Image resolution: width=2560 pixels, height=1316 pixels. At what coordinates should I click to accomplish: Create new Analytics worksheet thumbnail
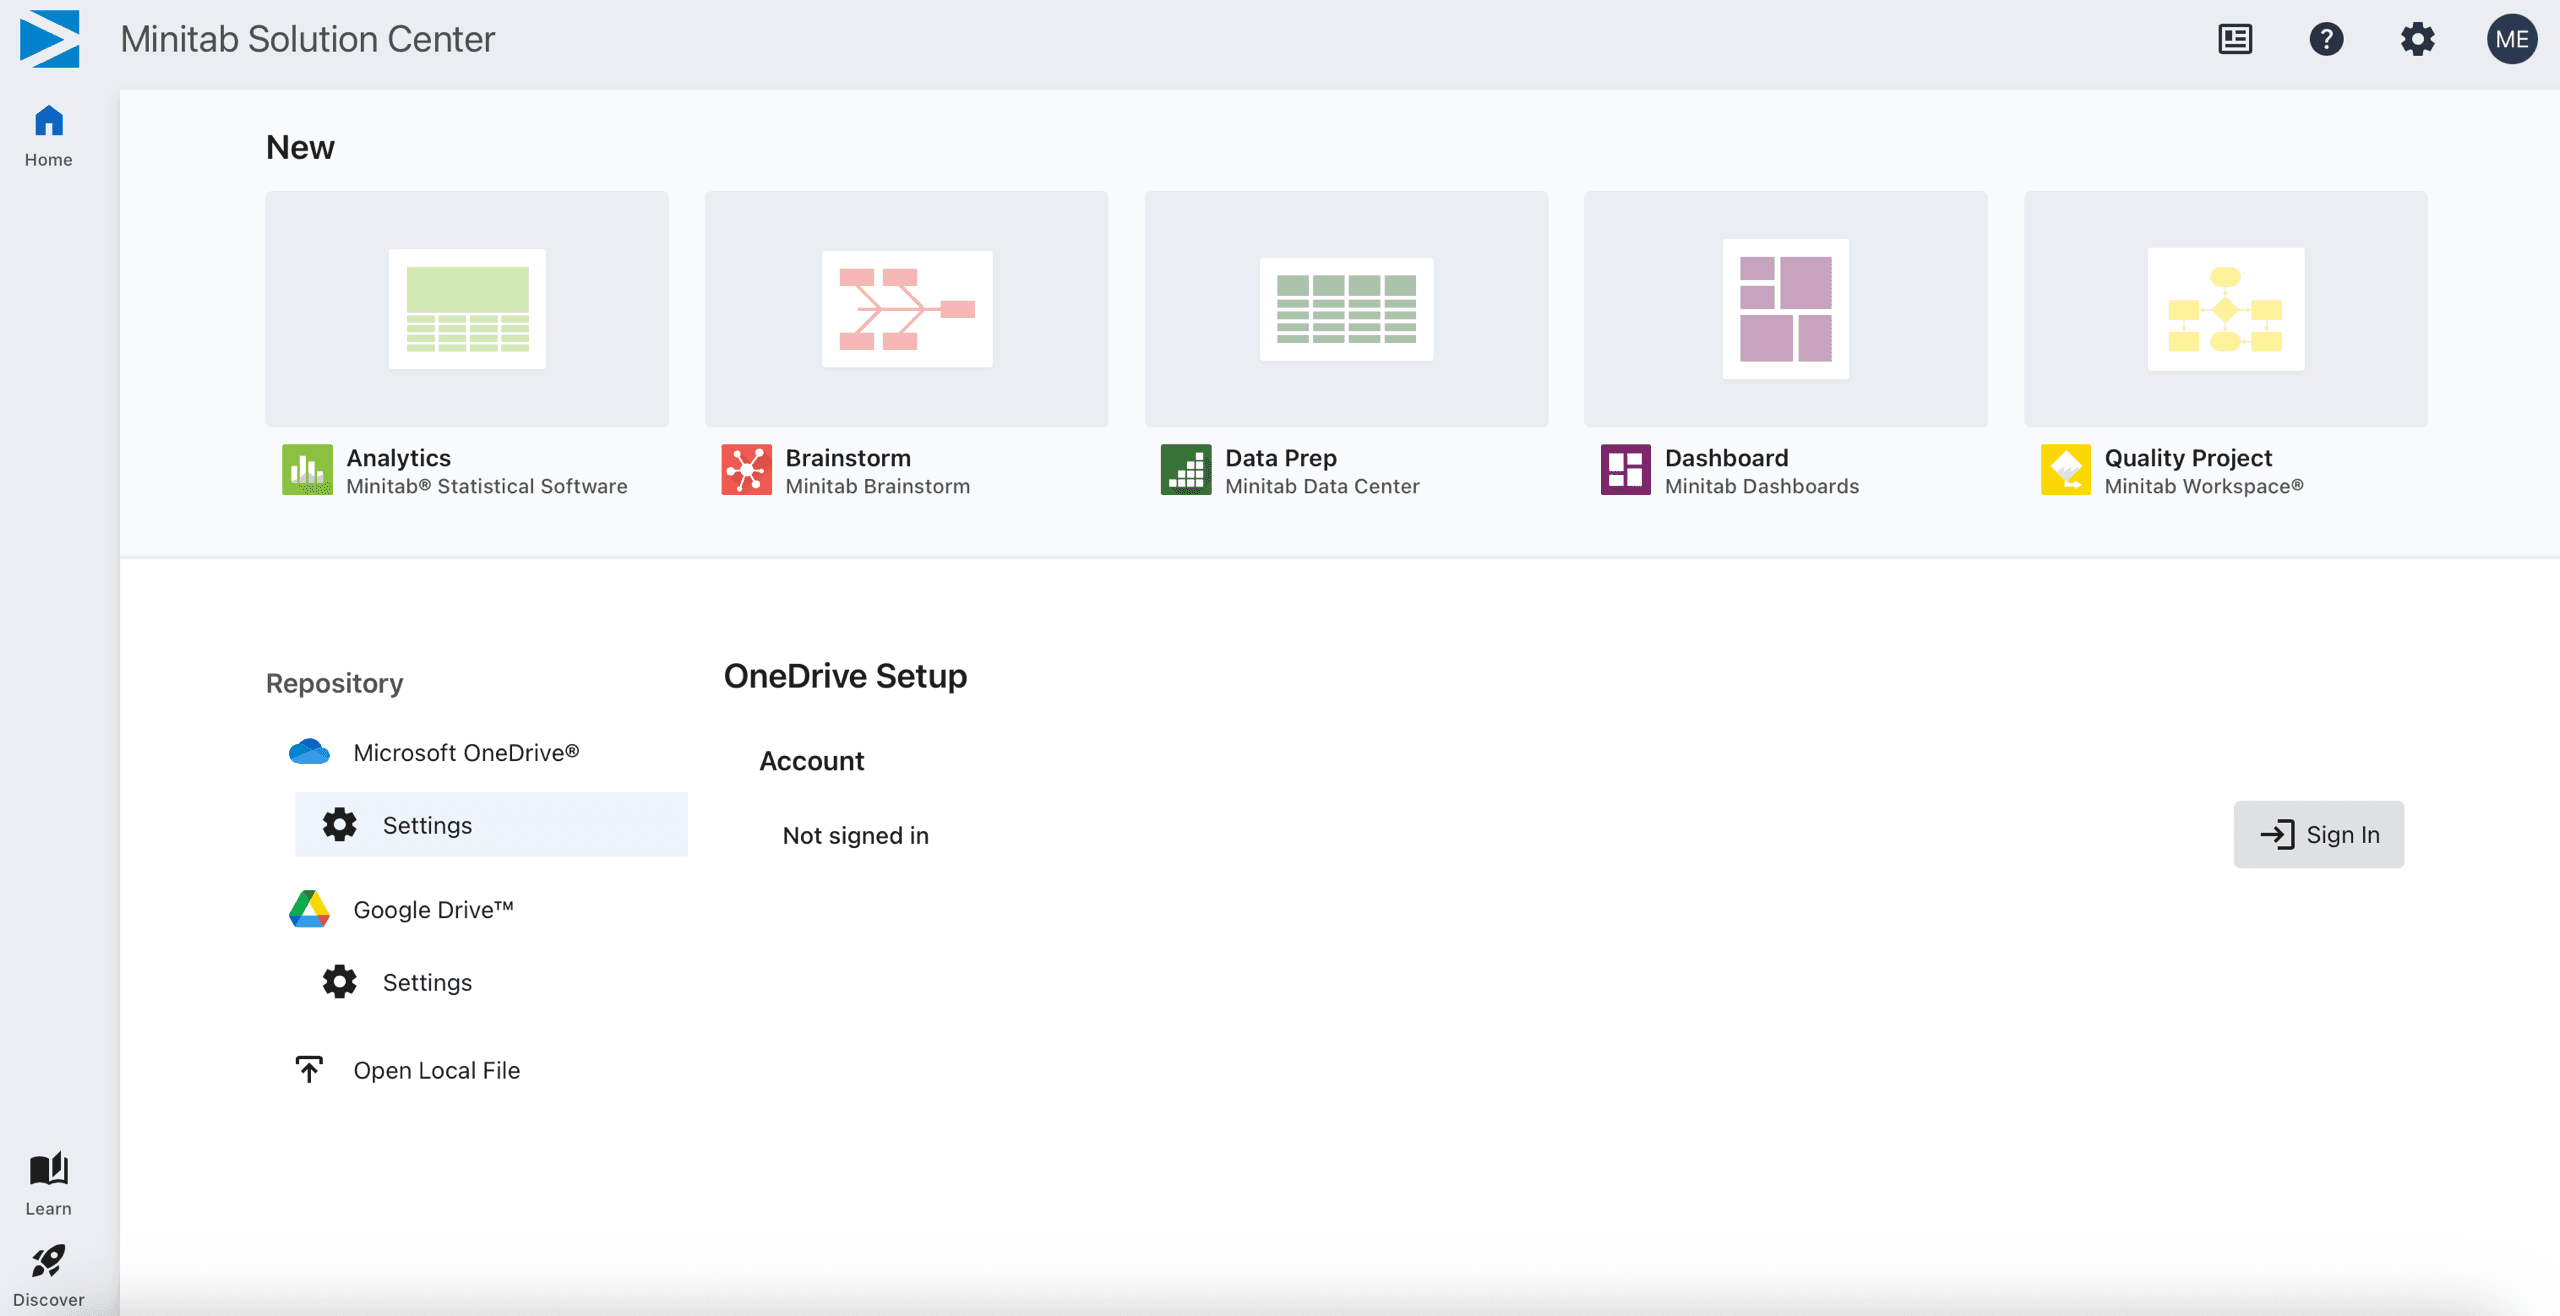click(x=467, y=309)
